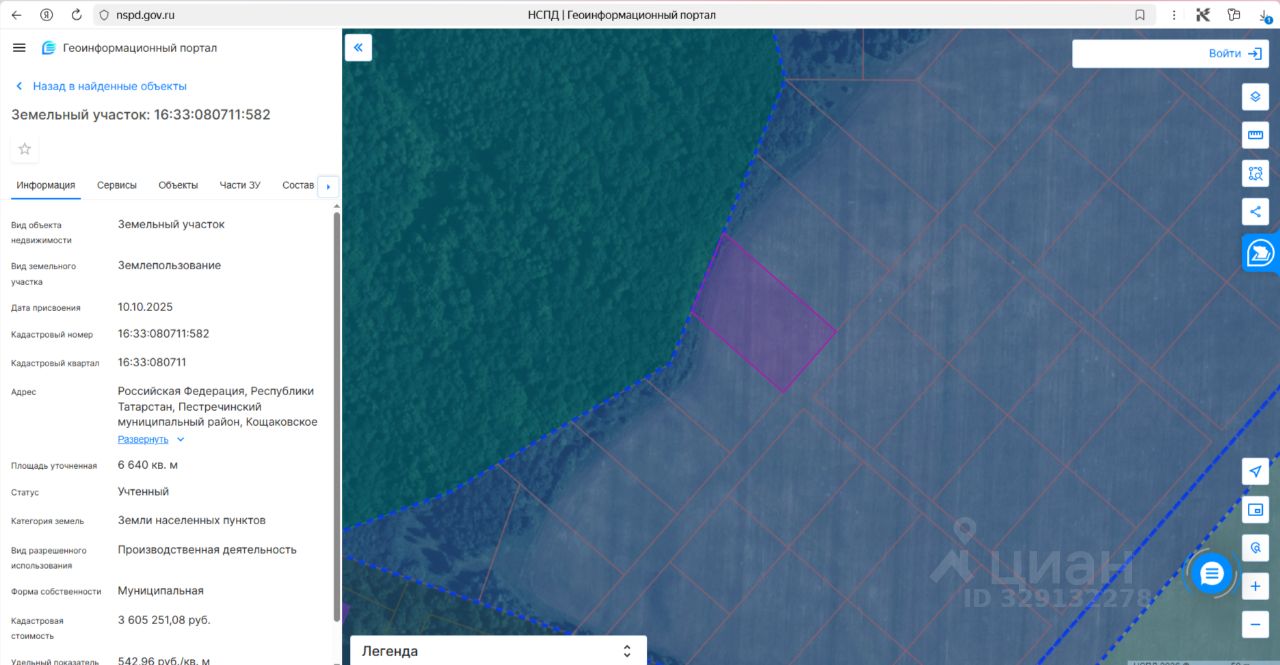Click the status value Учтенный
Image resolution: width=1280 pixels, height=665 pixels.
click(143, 492)
